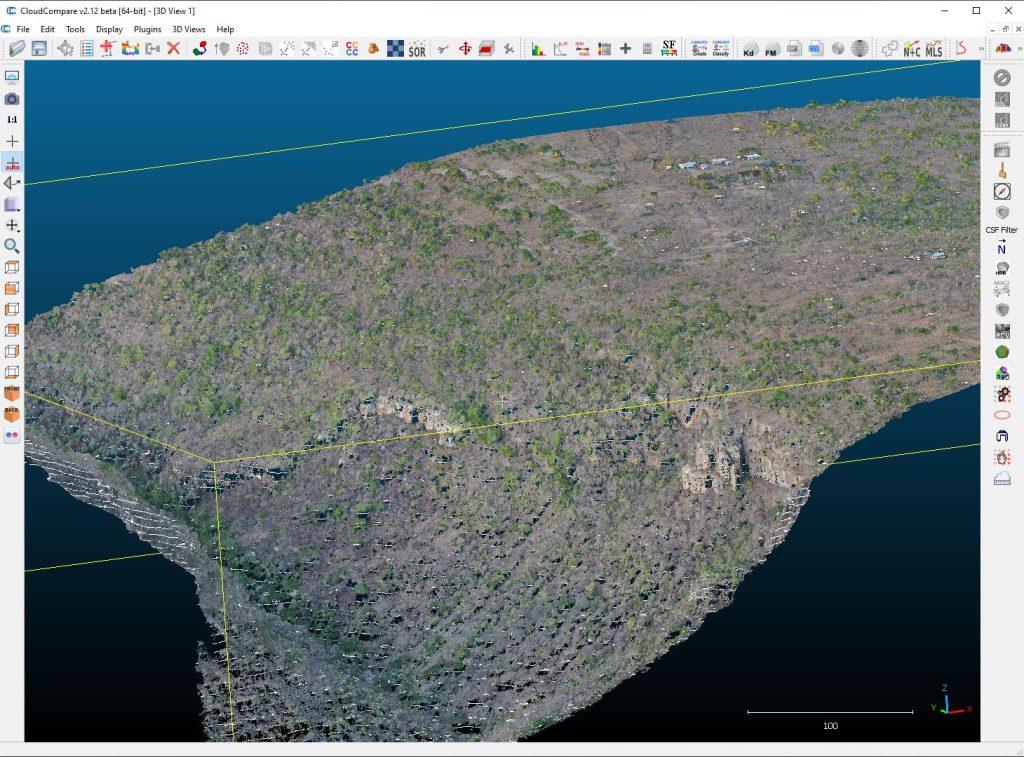Viewport: 1024px width, 757px height.
Task: Set the FRONT view cube button
Action: tap(12, 393)
